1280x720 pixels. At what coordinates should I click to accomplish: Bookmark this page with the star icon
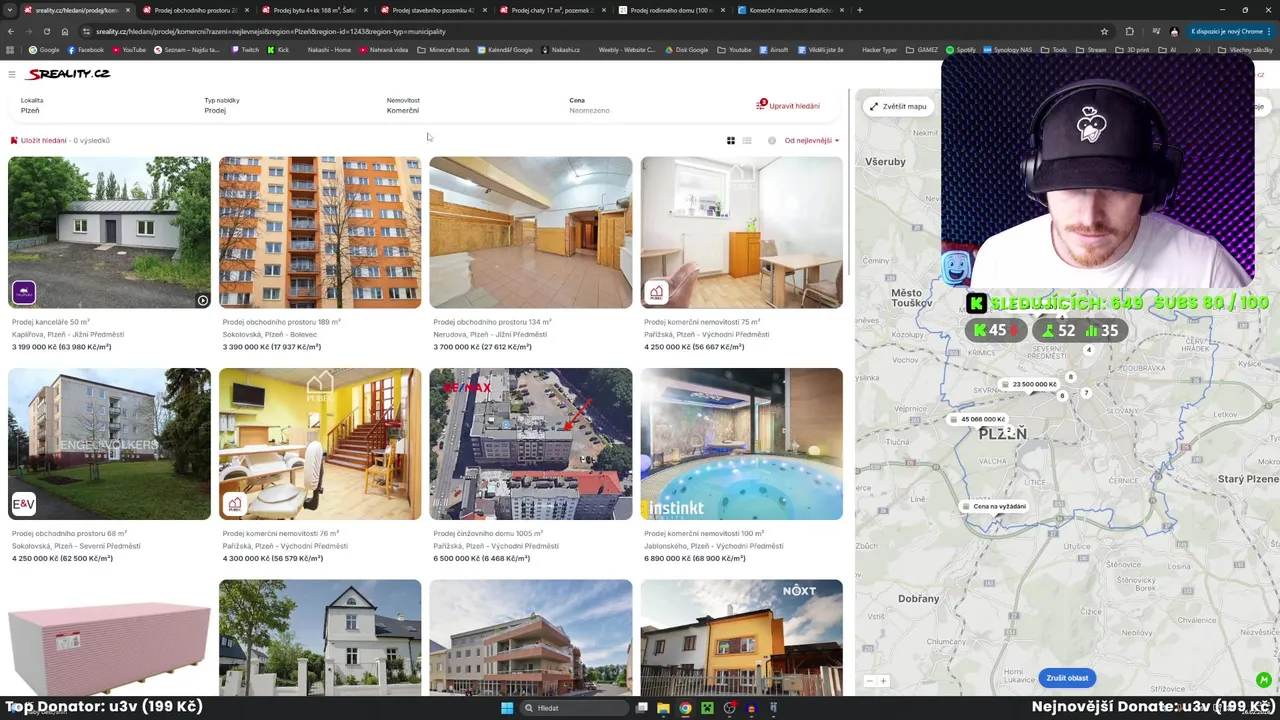tap(1104, 31)
